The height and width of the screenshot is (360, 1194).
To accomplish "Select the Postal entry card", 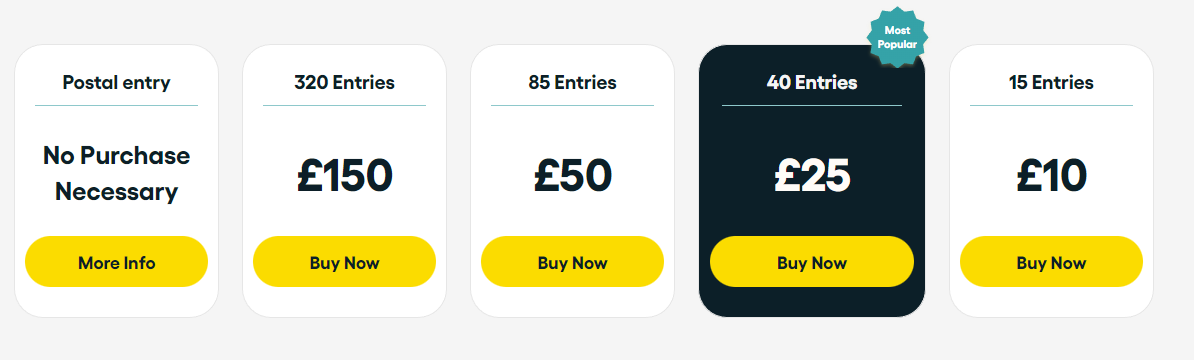I will point(117,181).
